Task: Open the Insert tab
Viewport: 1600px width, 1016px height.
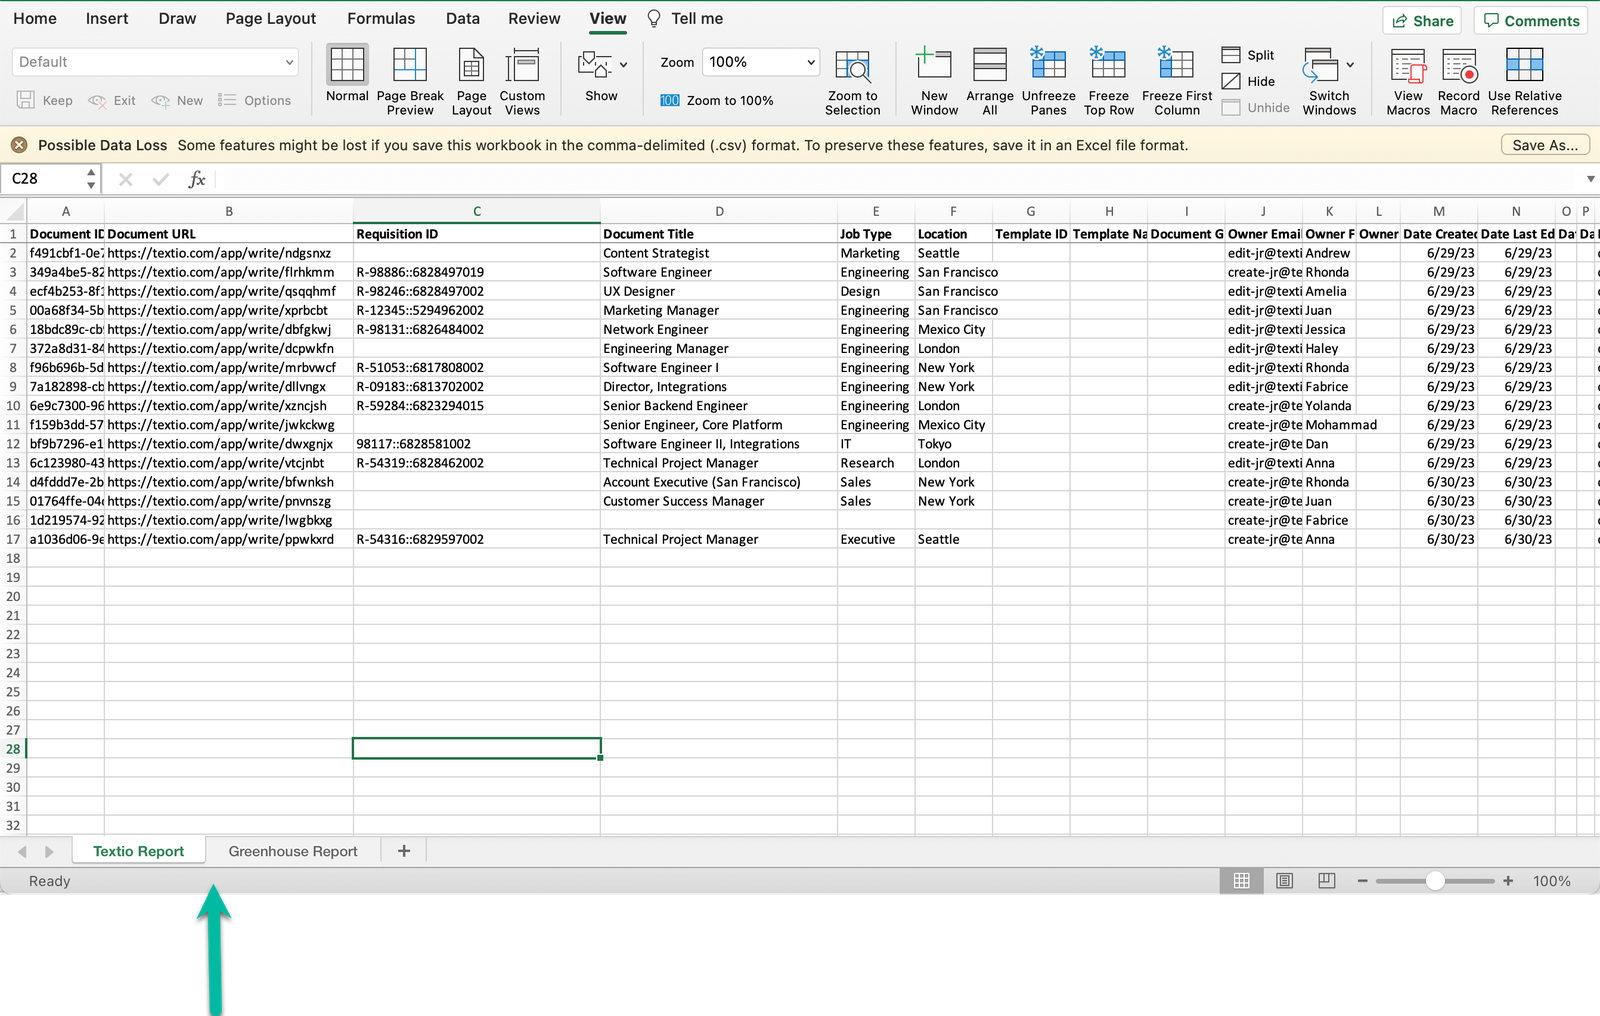Action: coord(107,18)
